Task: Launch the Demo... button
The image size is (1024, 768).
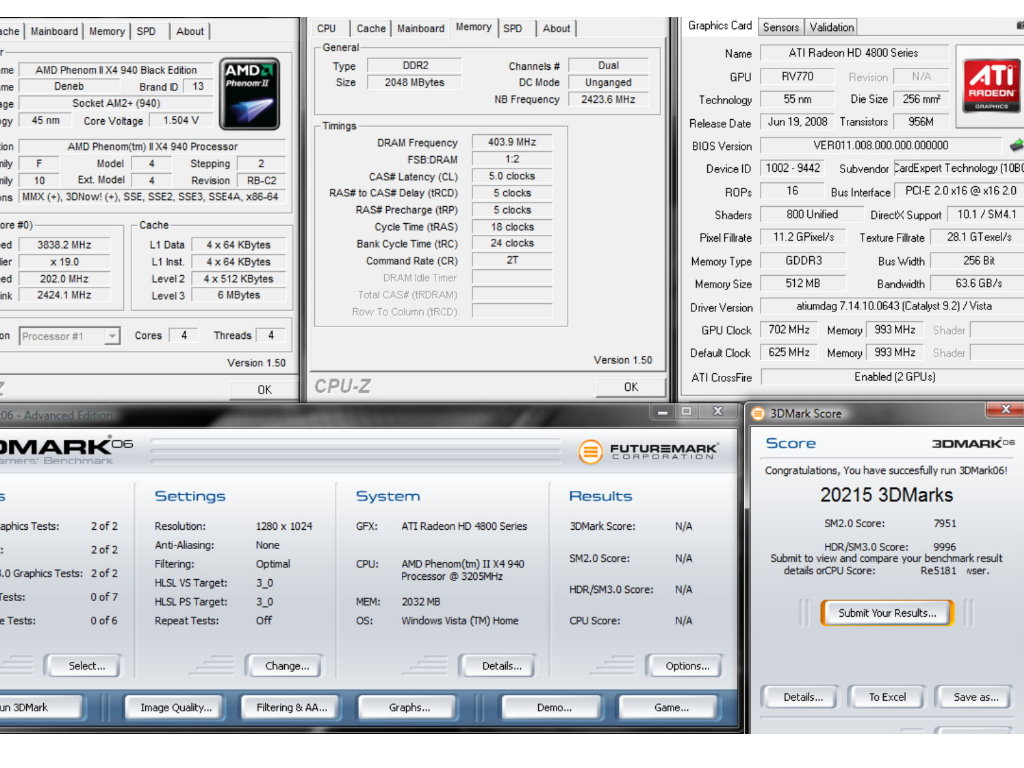Action: 551,707
